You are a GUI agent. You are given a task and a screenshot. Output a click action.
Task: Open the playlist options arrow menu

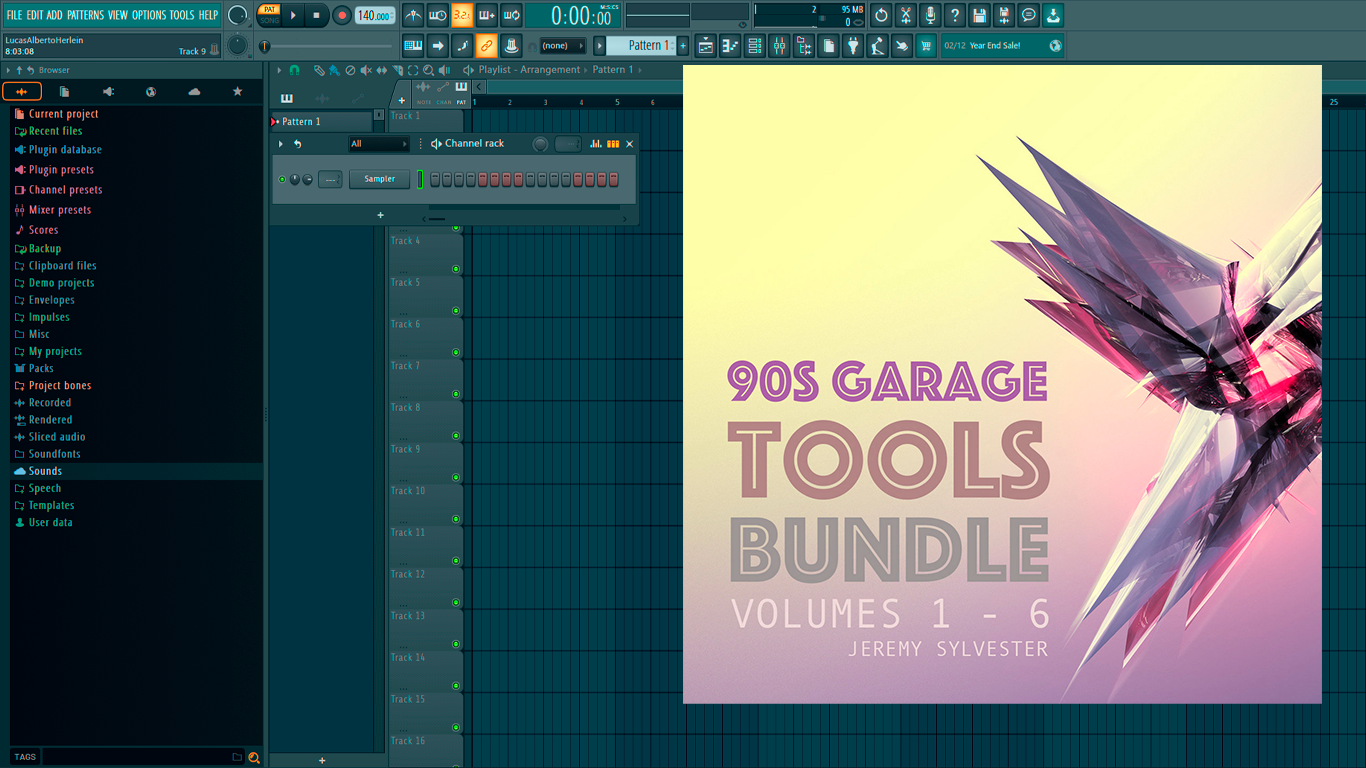point(280,70)
